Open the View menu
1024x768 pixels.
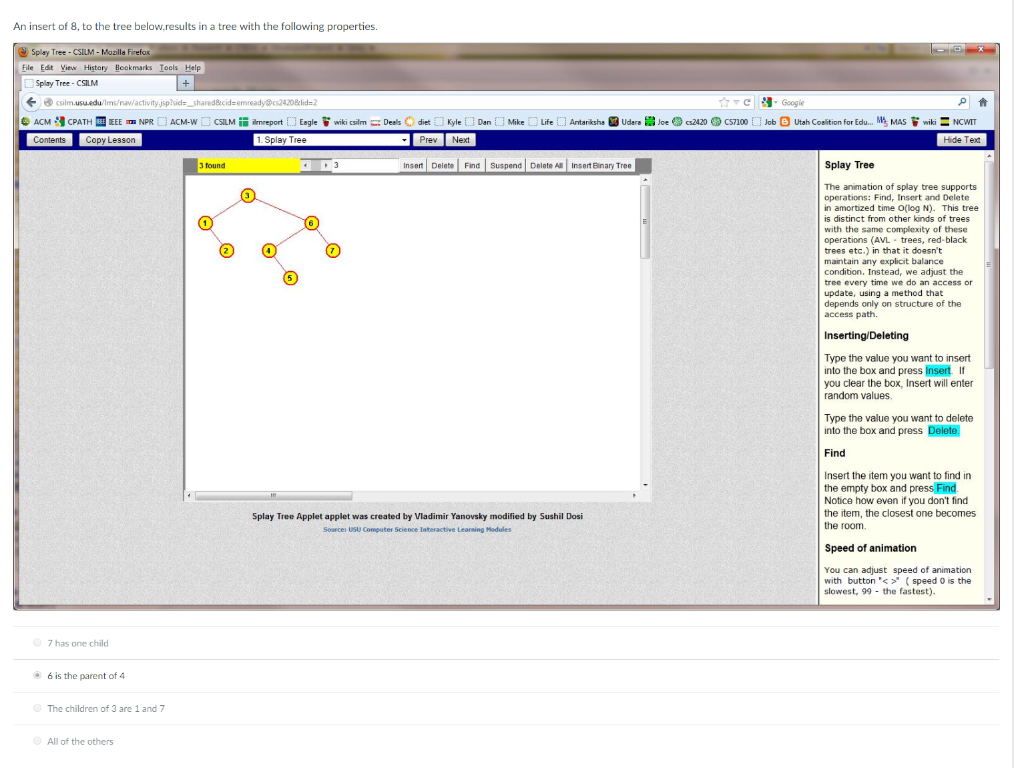(69, 67)
